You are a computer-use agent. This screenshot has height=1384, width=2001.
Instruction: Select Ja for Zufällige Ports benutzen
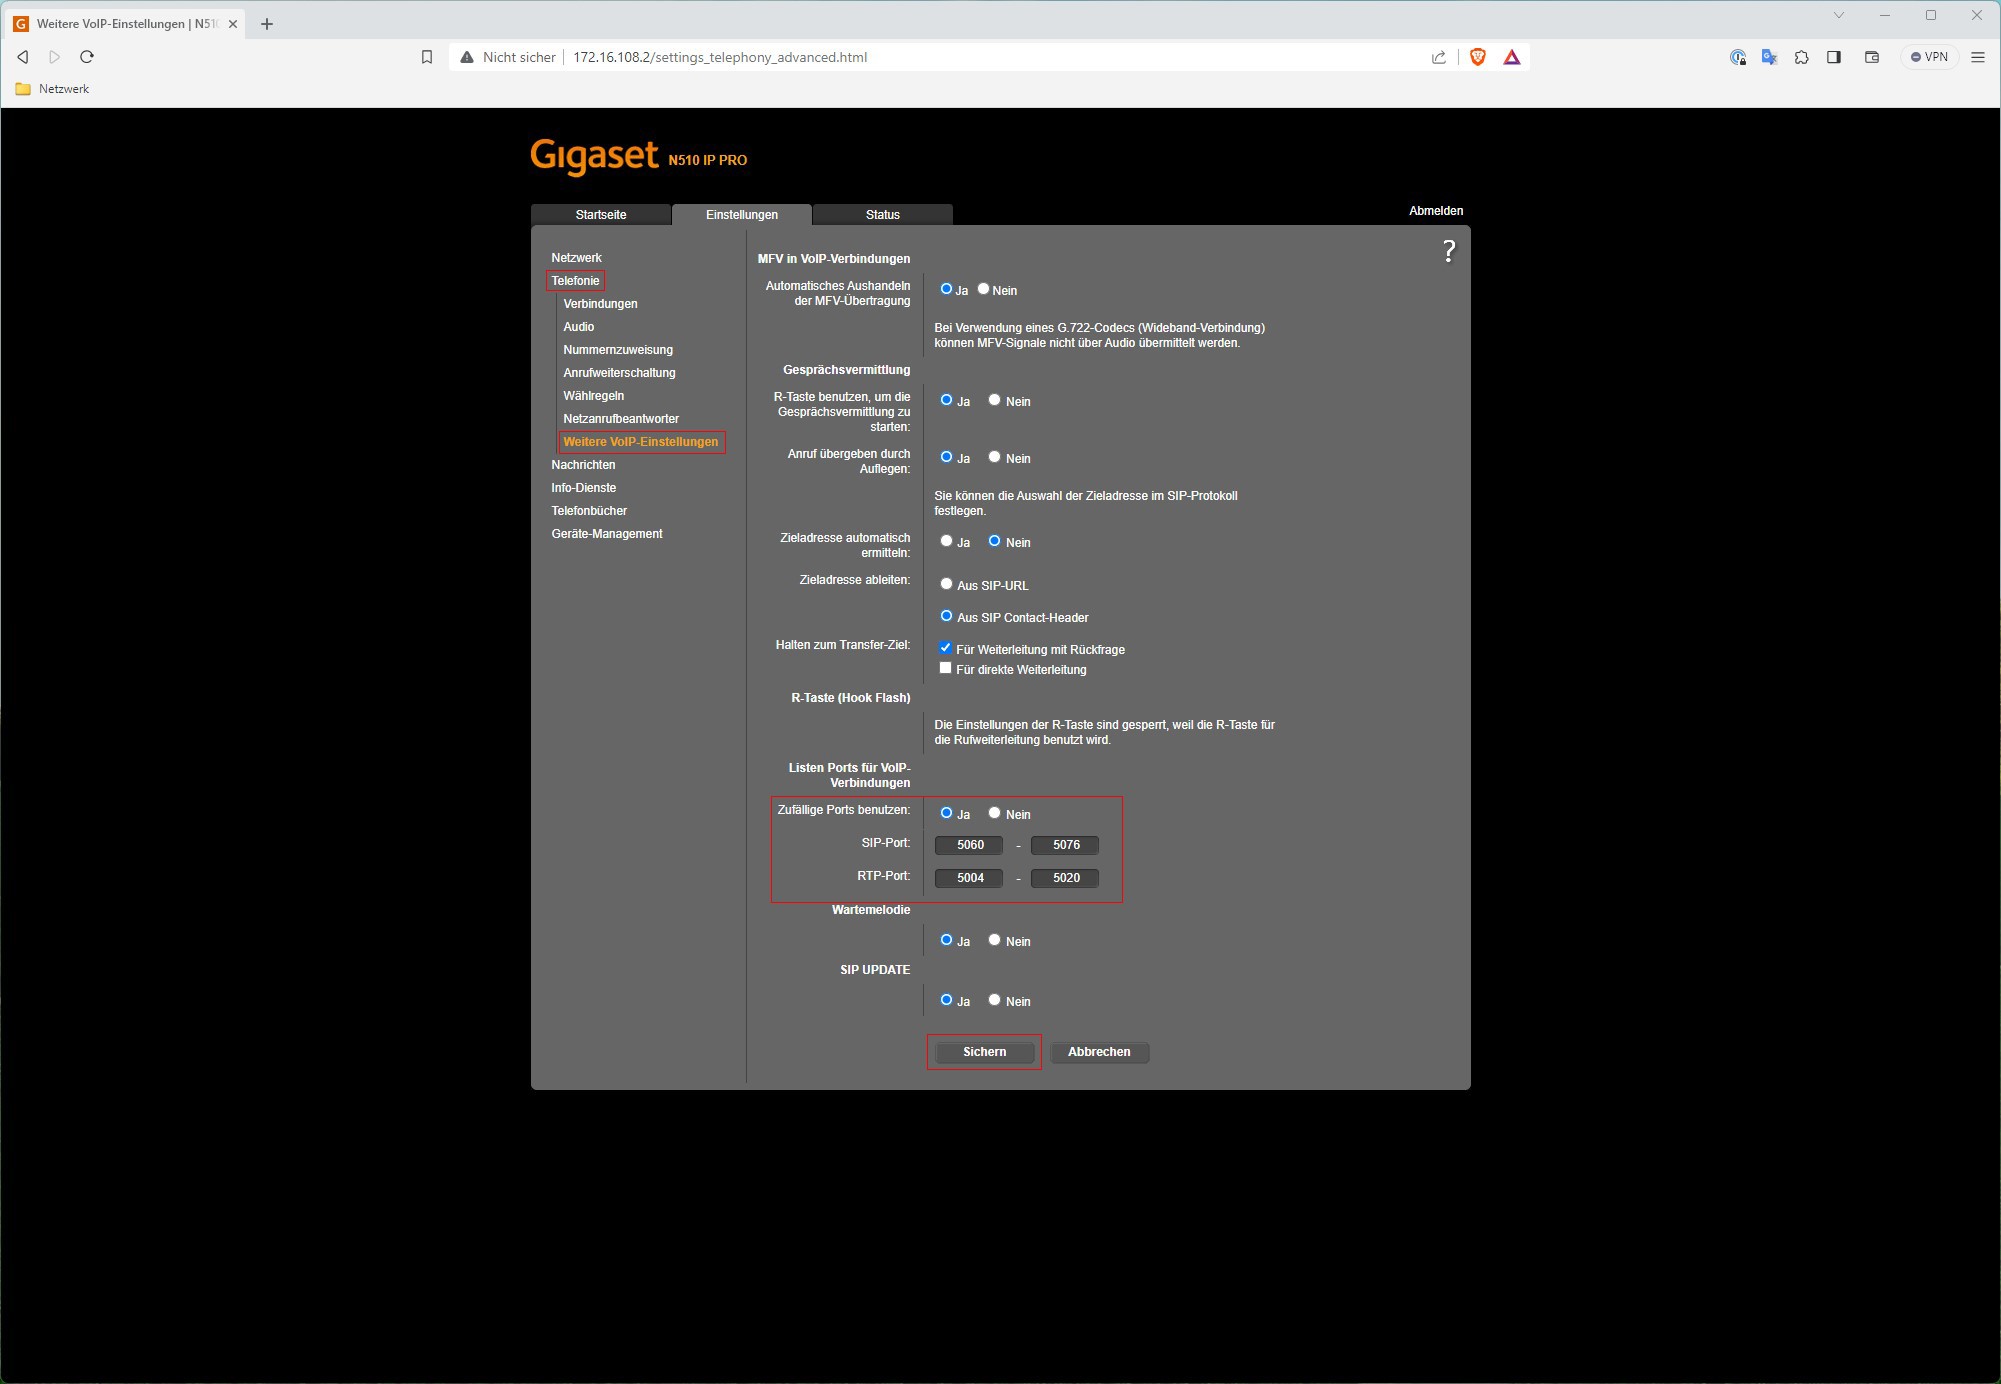coord(946,813)
